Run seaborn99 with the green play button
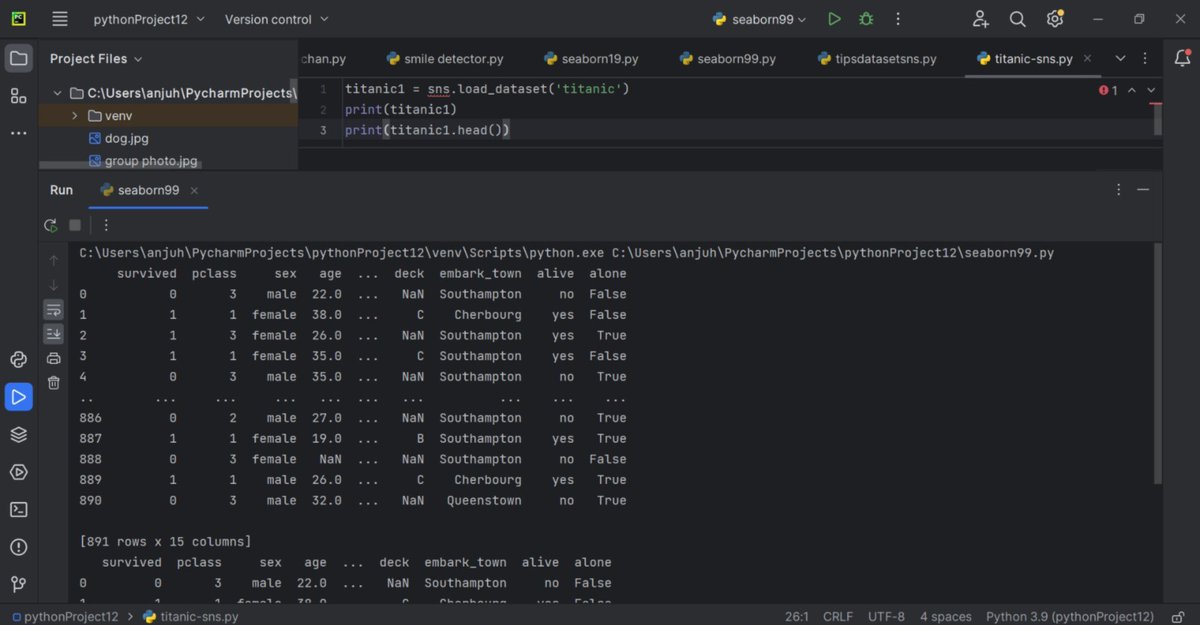 [834, 19]
